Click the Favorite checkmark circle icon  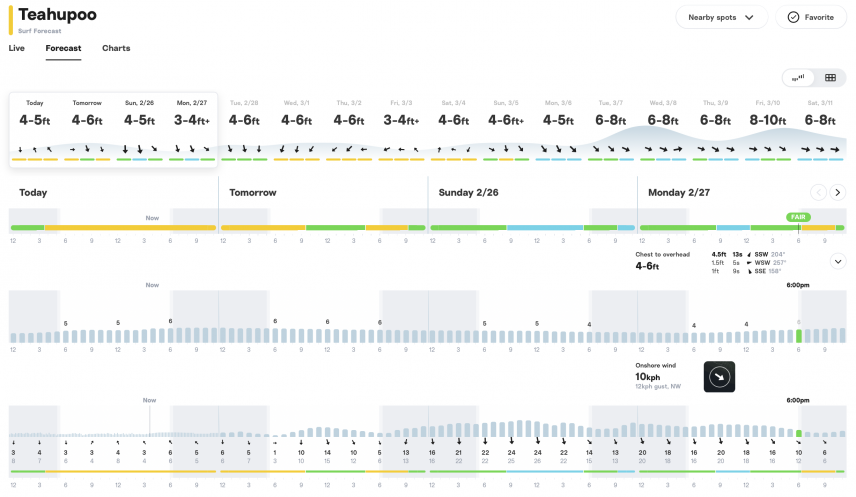pyautogui.click(x=793, y=17)
